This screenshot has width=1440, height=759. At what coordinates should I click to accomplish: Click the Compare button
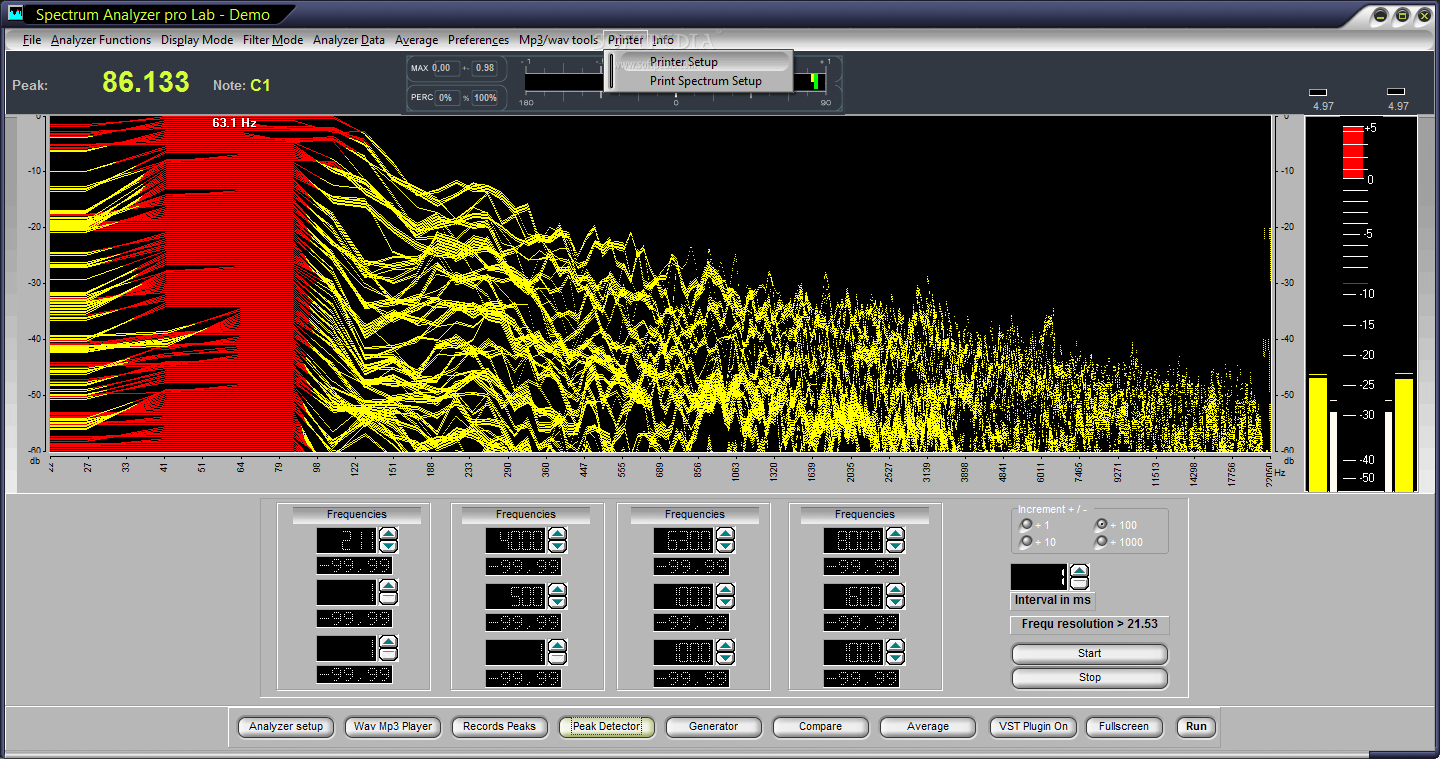(x=820, y=727)
